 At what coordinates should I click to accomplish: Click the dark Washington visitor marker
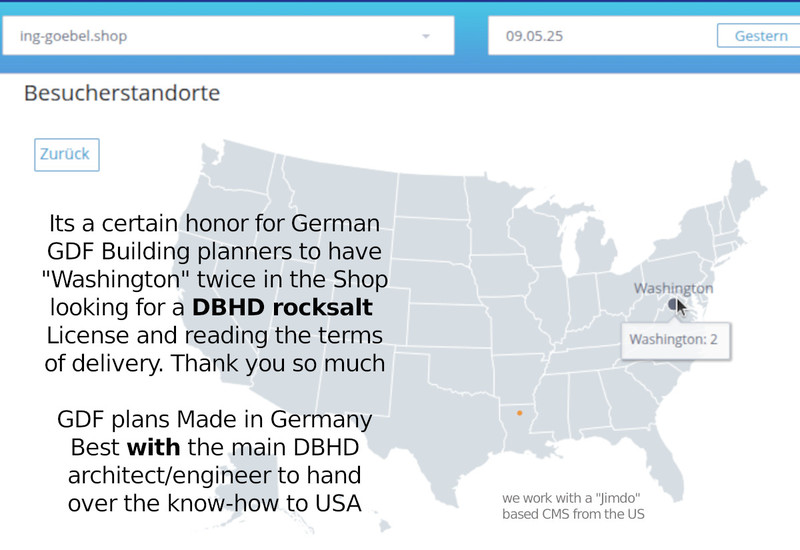coord(673,303)
